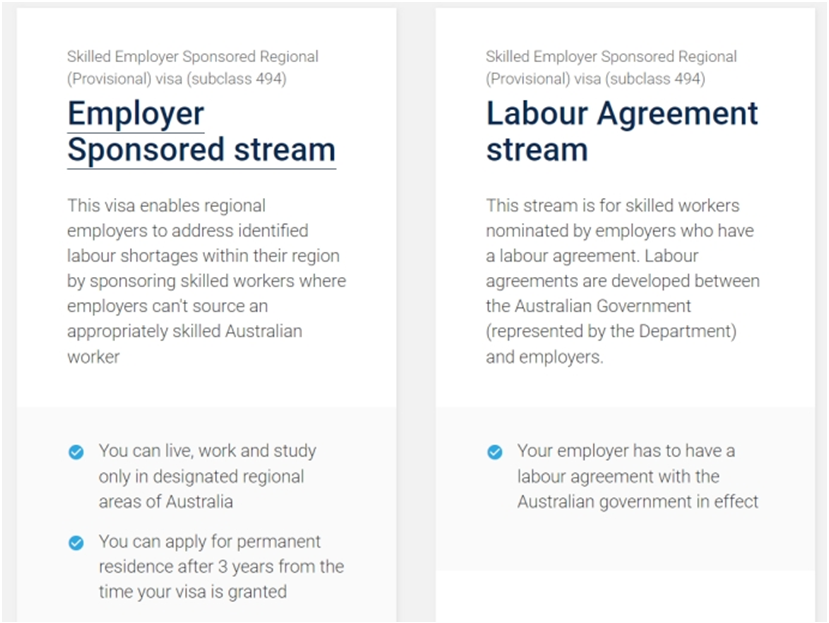Screen dimensions: 829x623
Task: Select the "permanent residence after 3 years" bullet text
Action: pyautogui.click(x=221, y=567)
